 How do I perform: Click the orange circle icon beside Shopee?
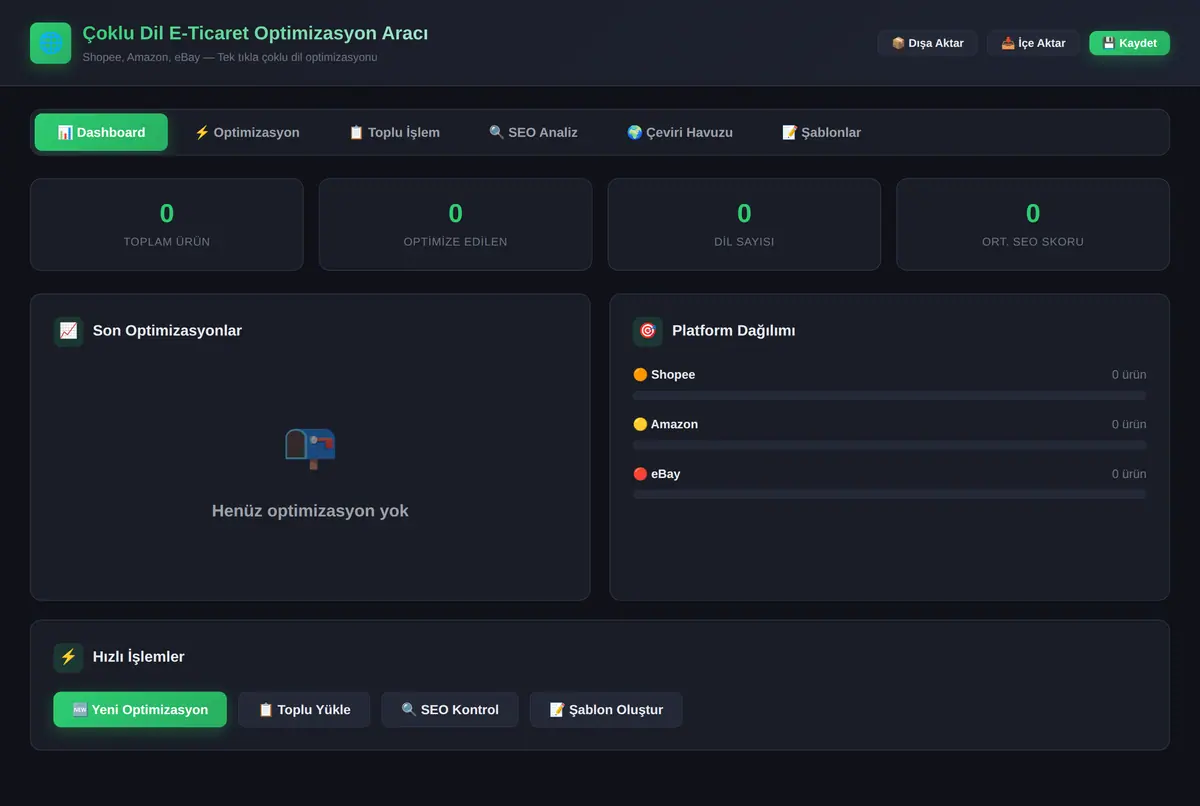click(640, 375)
